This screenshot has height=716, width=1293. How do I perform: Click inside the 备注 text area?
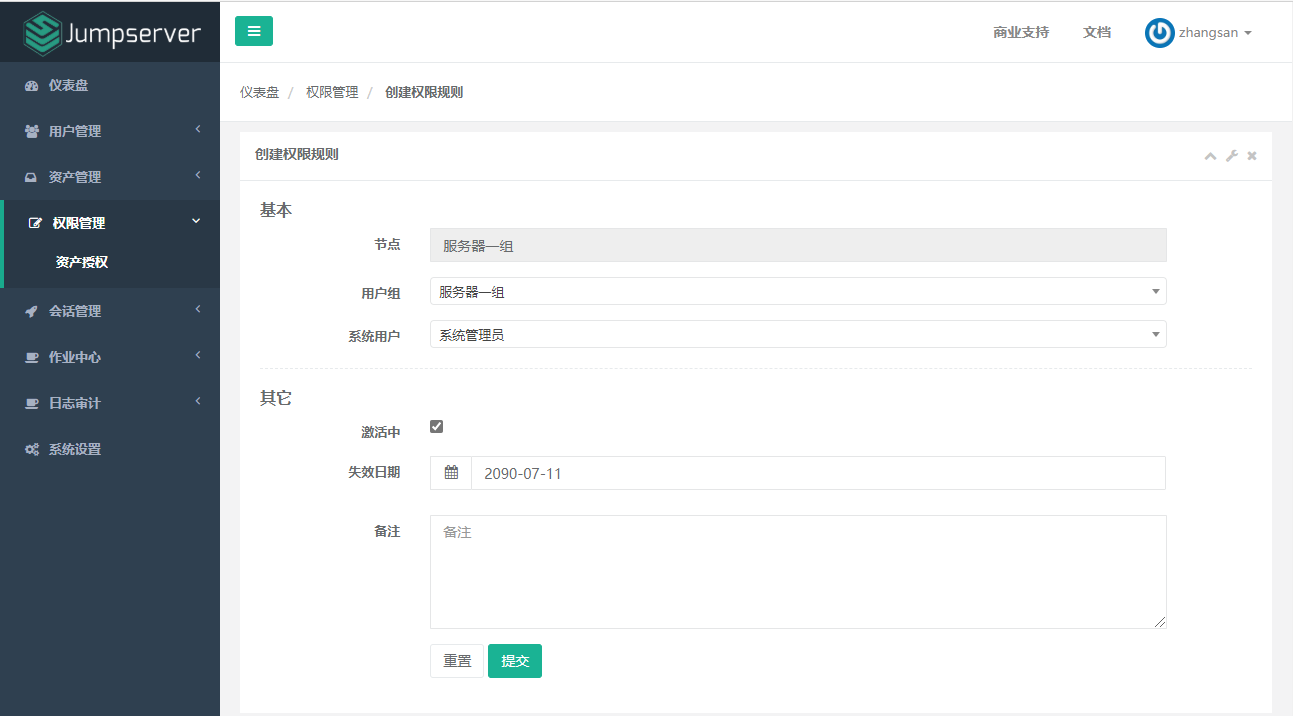point(797,570)
